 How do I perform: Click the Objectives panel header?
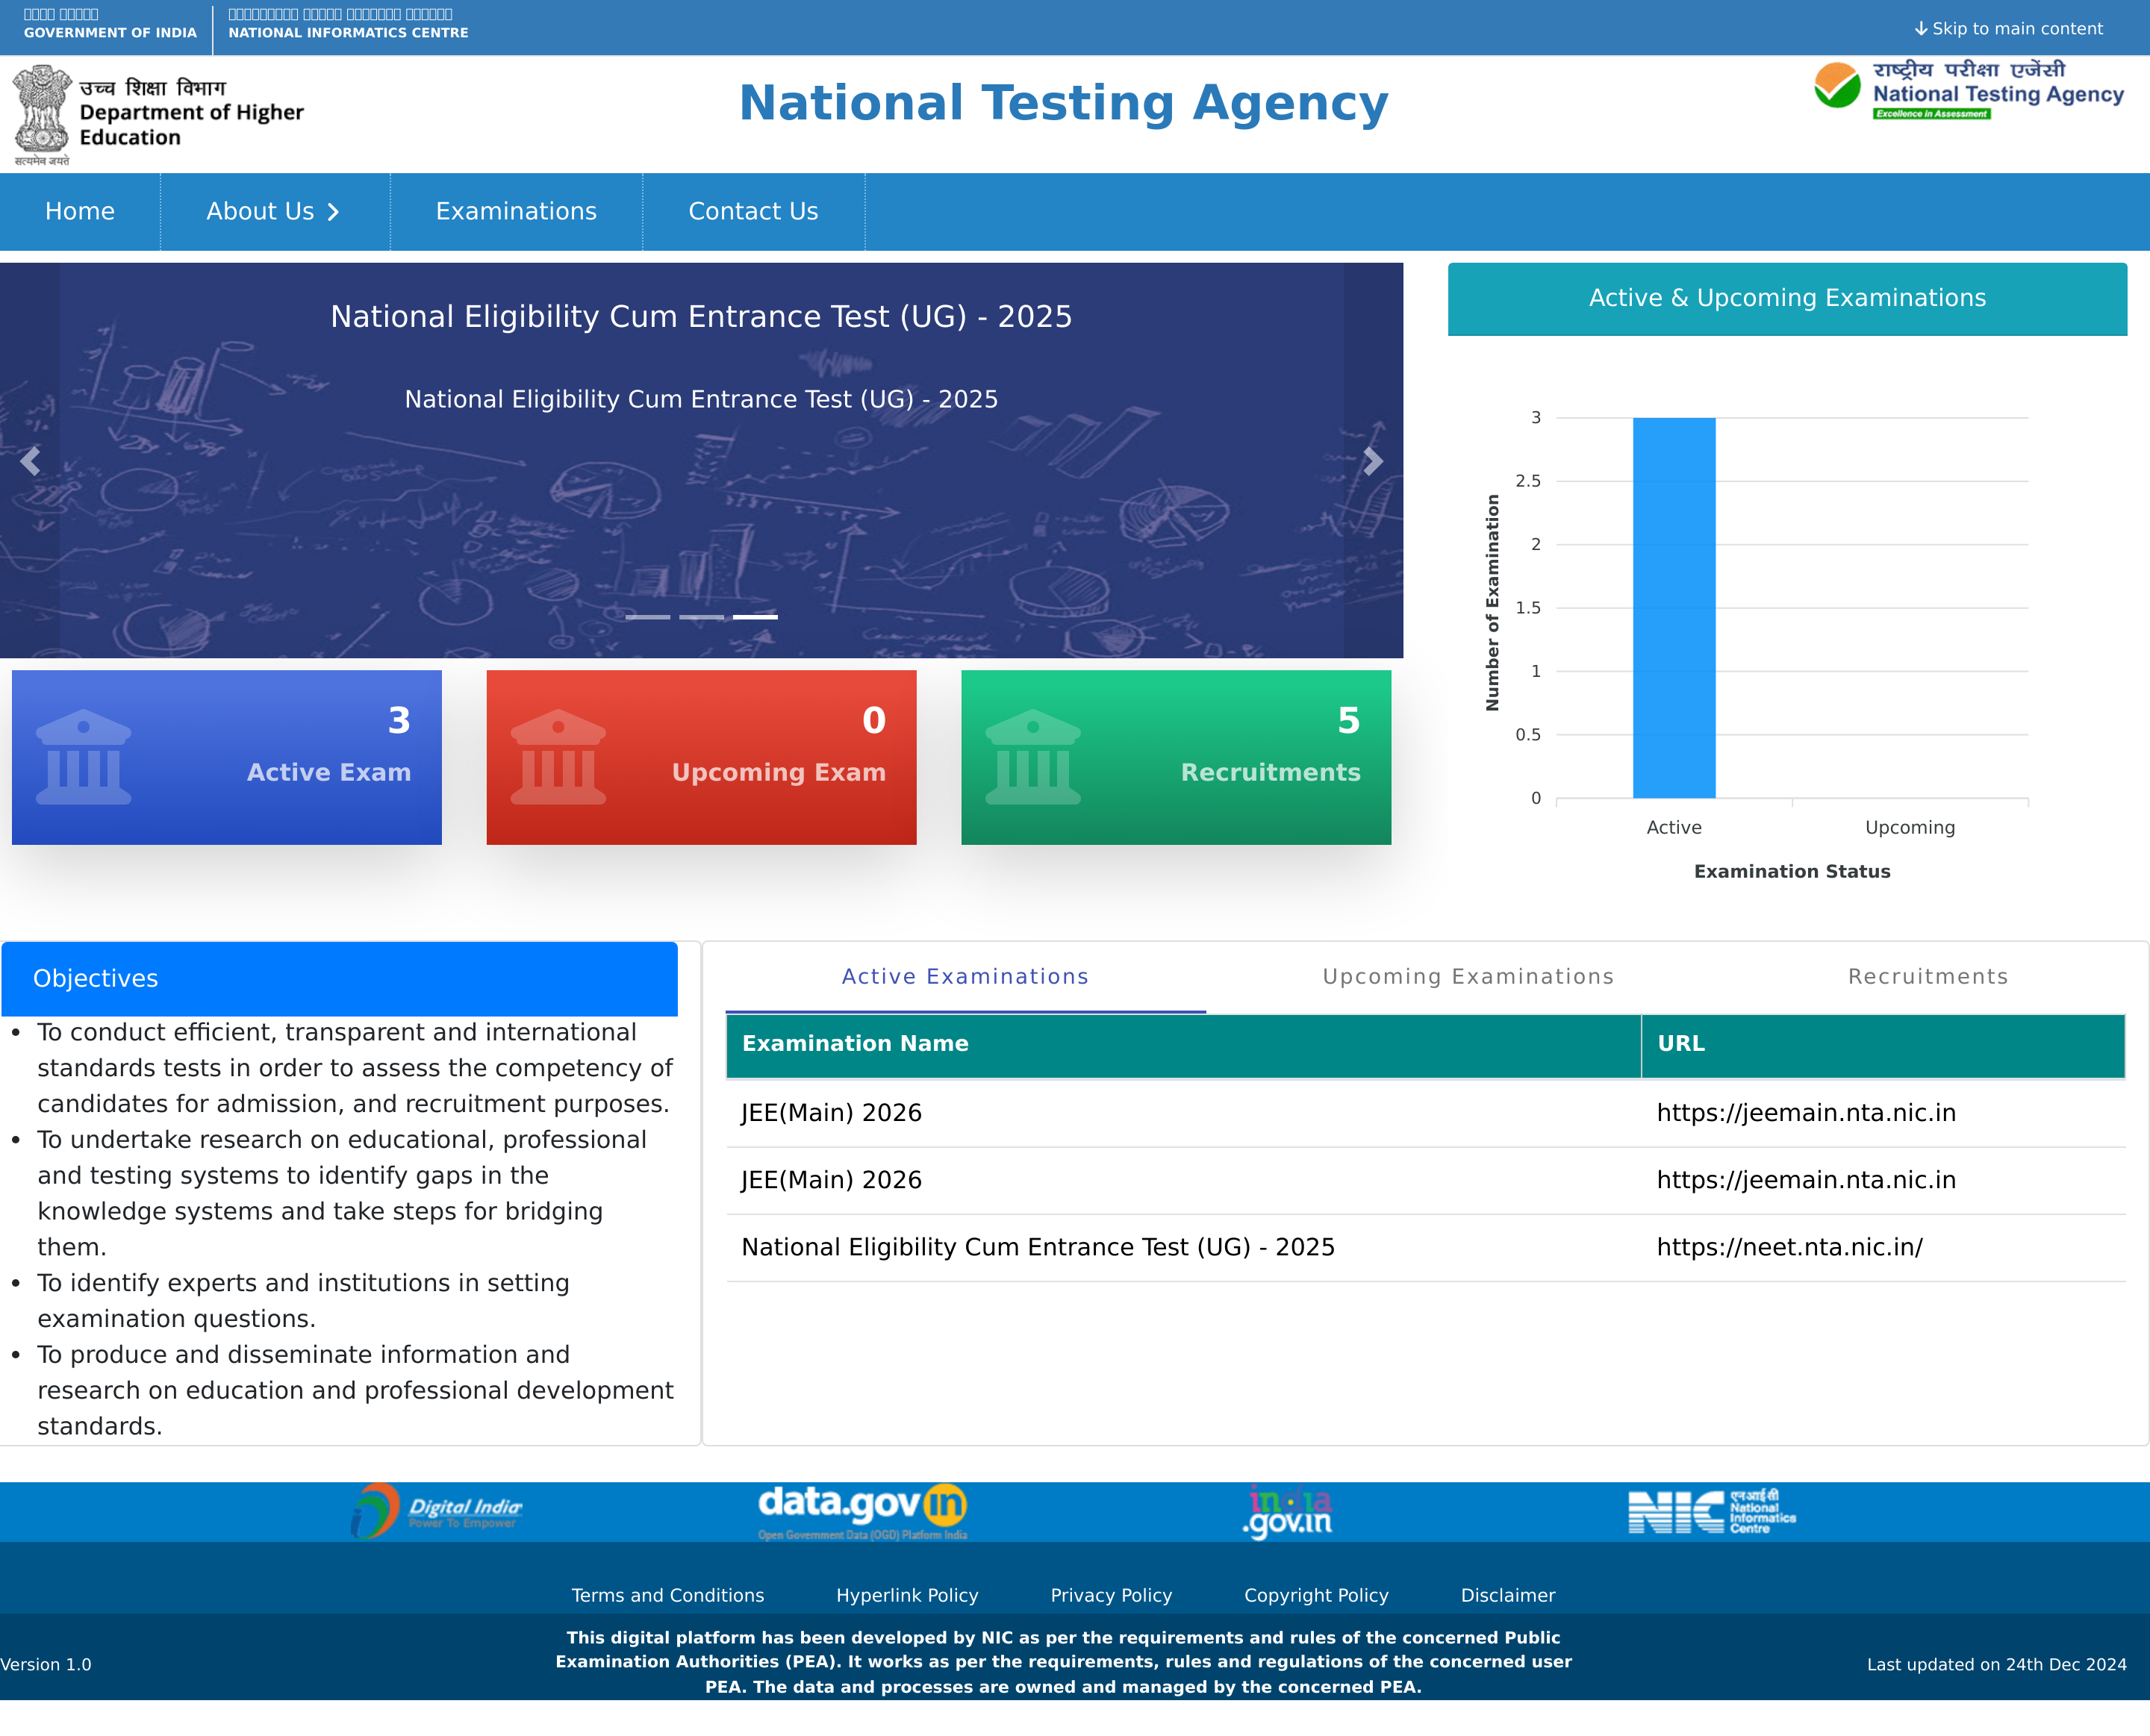340,979
